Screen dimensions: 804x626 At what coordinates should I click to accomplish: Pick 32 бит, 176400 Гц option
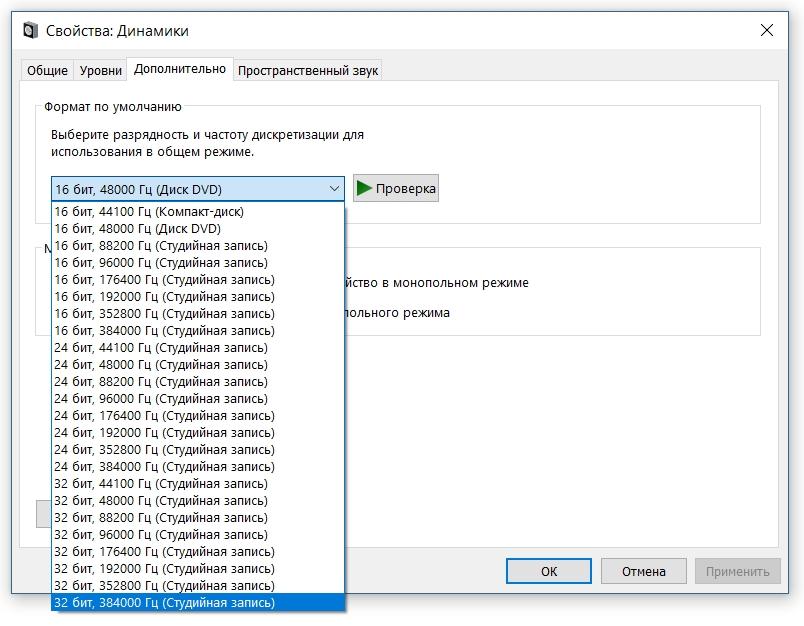[164, 552]
